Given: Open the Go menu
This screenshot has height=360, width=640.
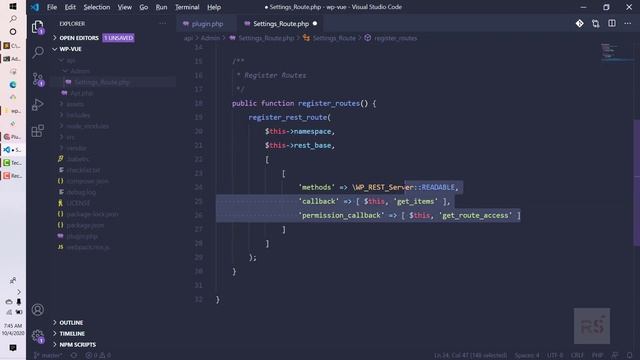Looking at the screenshot, I should (144, 7).
